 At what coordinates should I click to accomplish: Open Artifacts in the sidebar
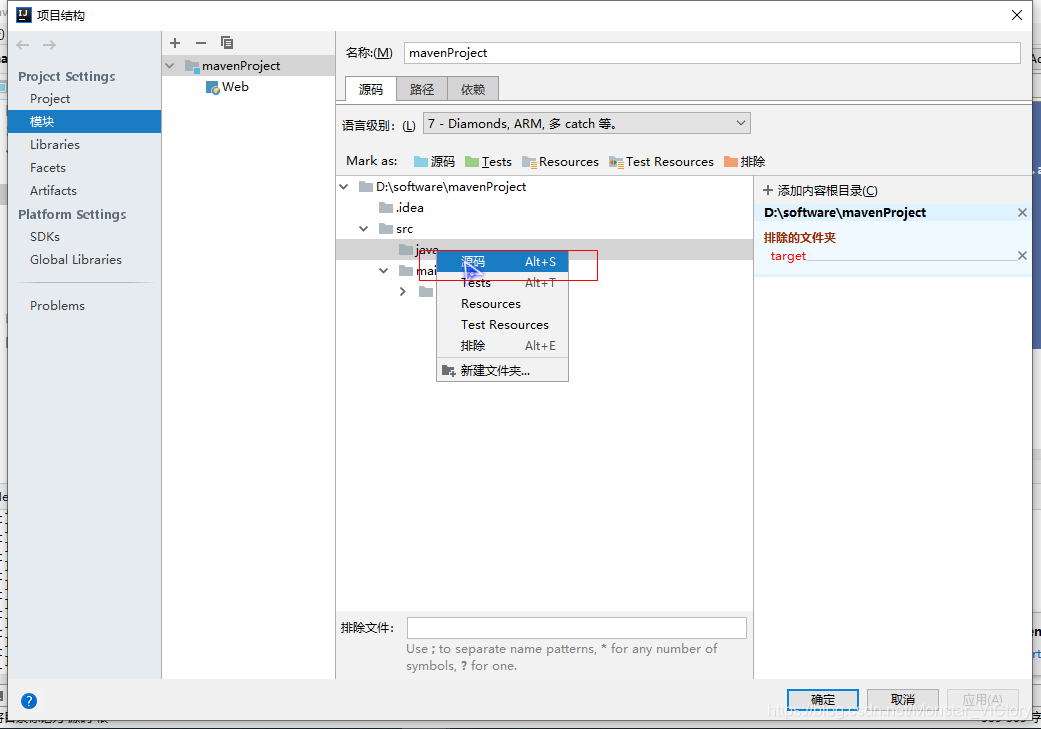[53, 191]
